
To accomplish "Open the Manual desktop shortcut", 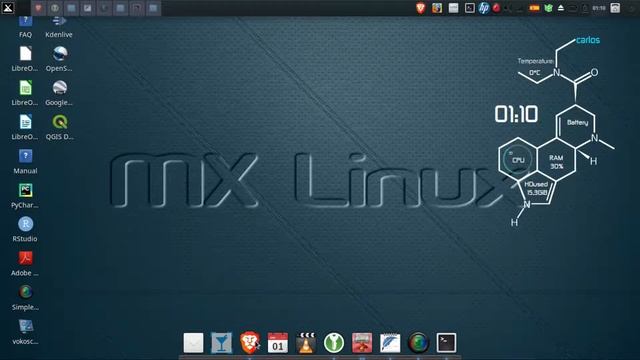I will click(x=25, y=162).
